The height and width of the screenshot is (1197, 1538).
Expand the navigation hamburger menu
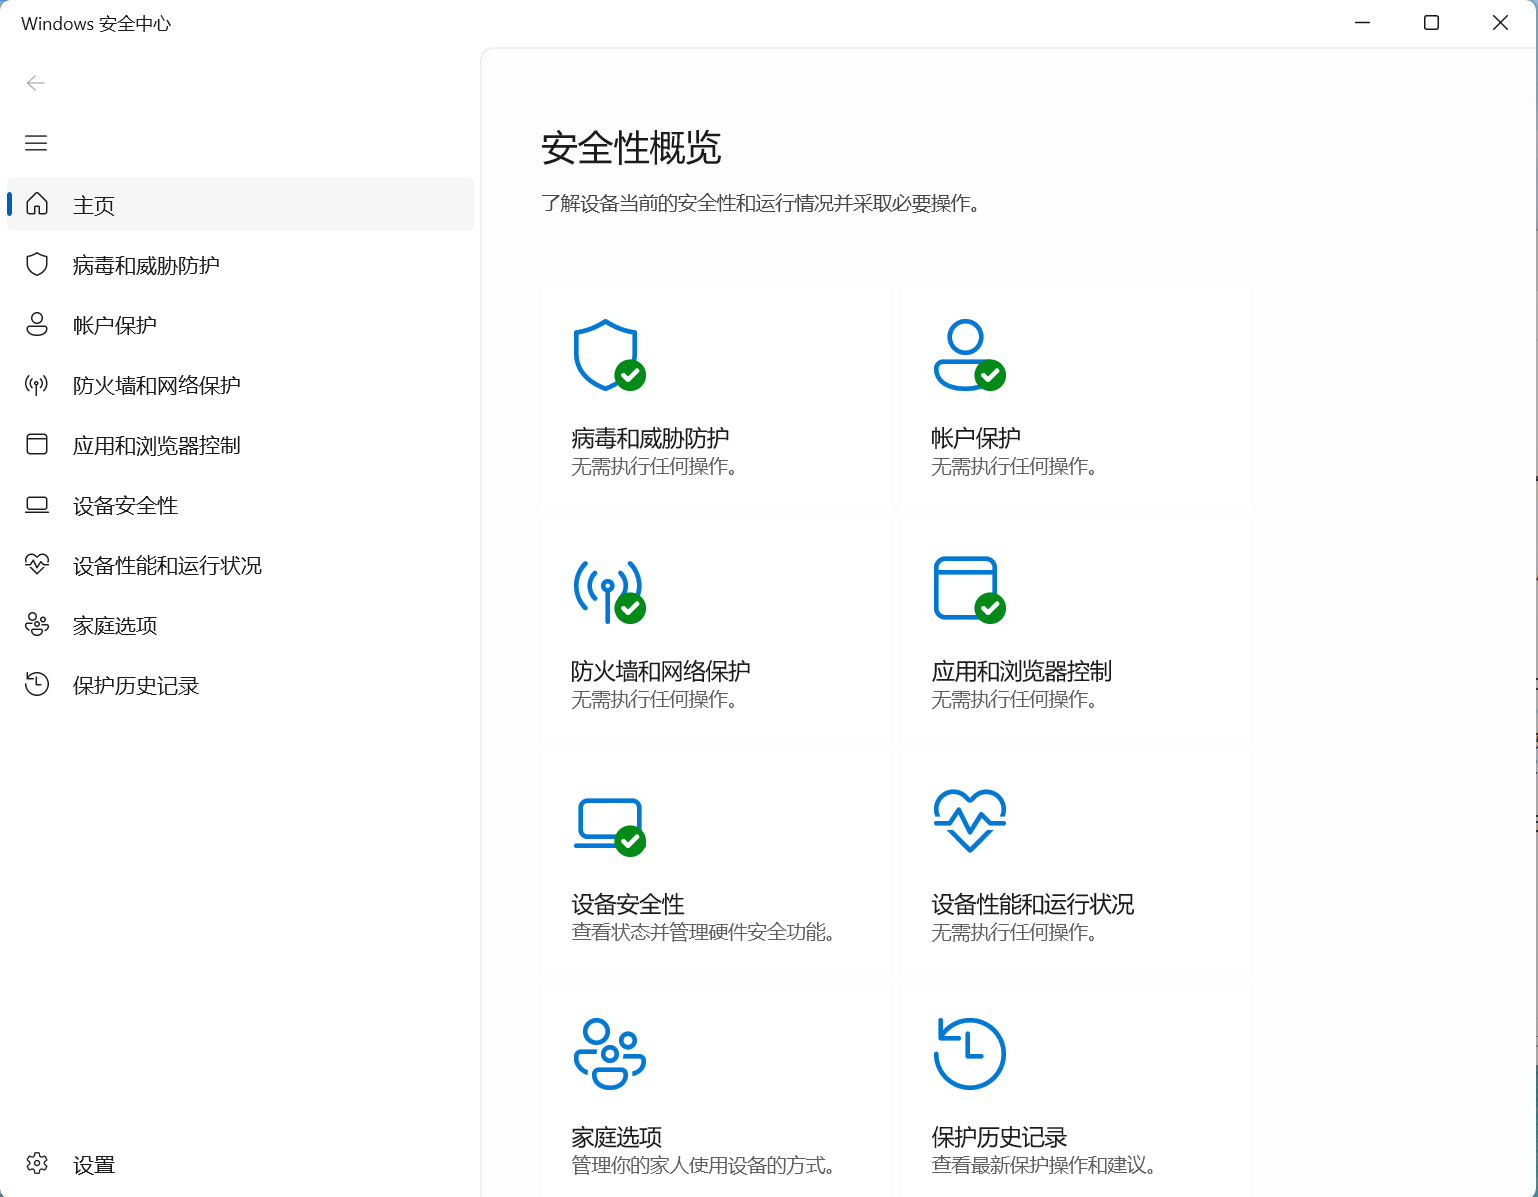tap(36, 143)
